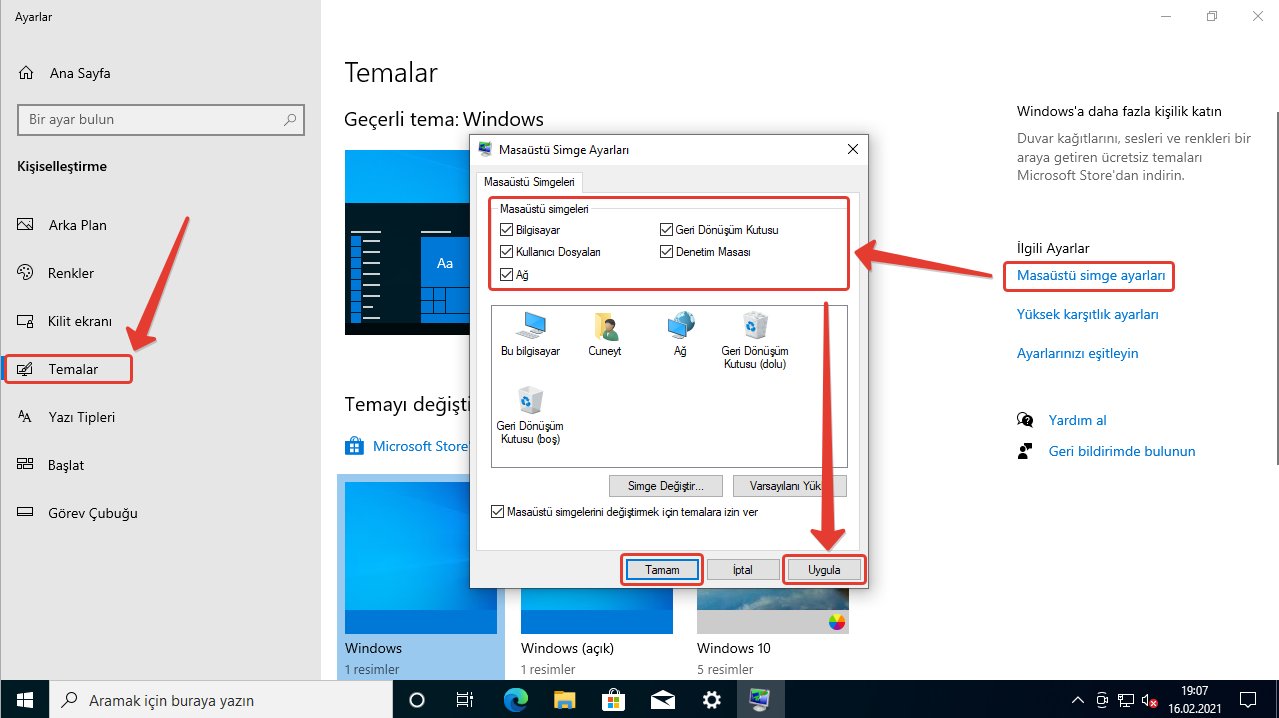The image size is (1279, 718).
Task: Disable themes changing desktop icons checkbox
Action: (498, 512)
